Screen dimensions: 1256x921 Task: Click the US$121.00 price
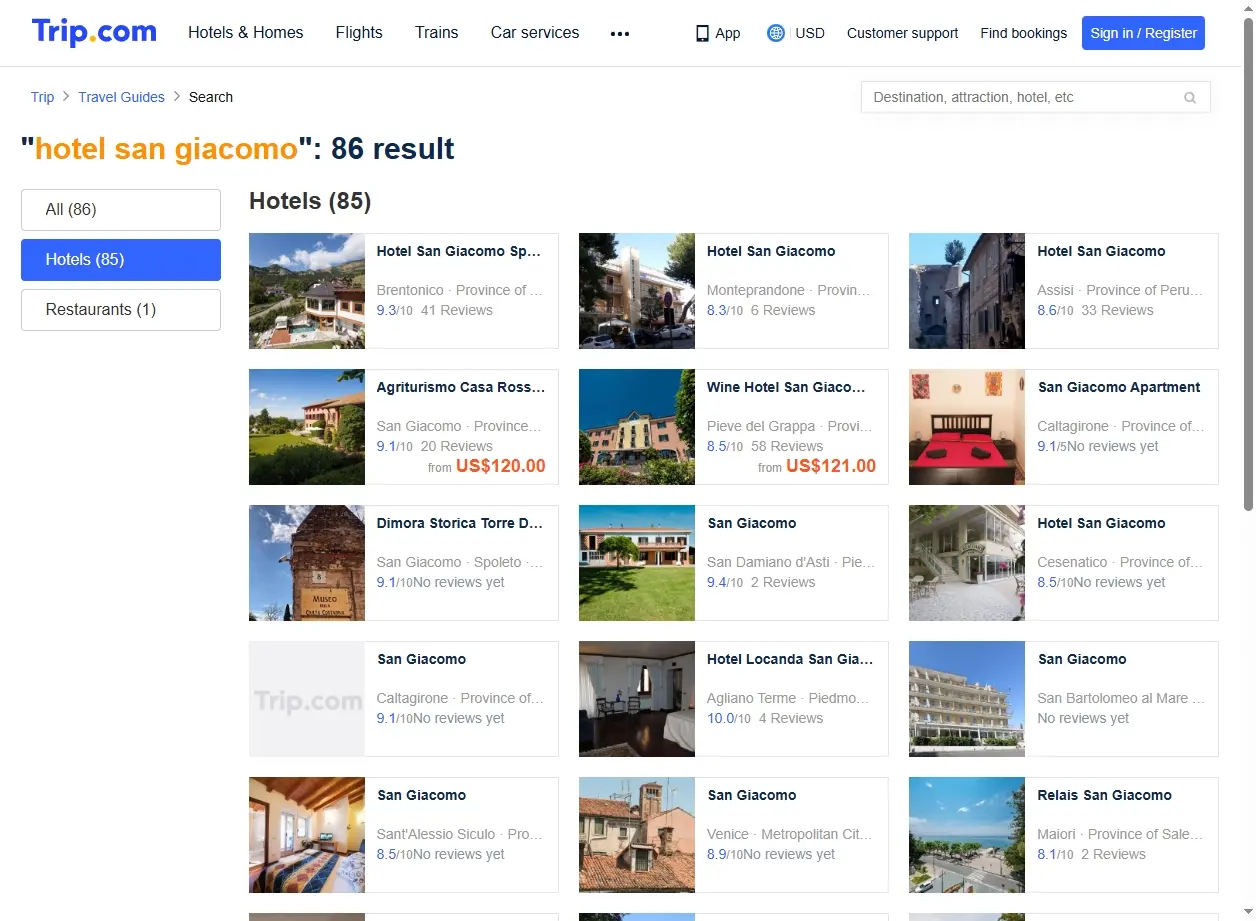tap(831, 466)
